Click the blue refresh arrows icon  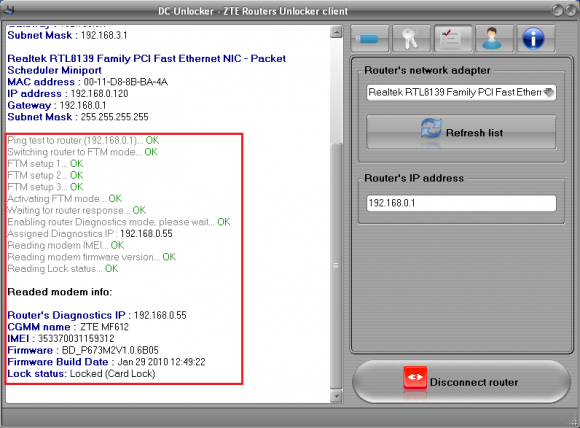point(431,128)
